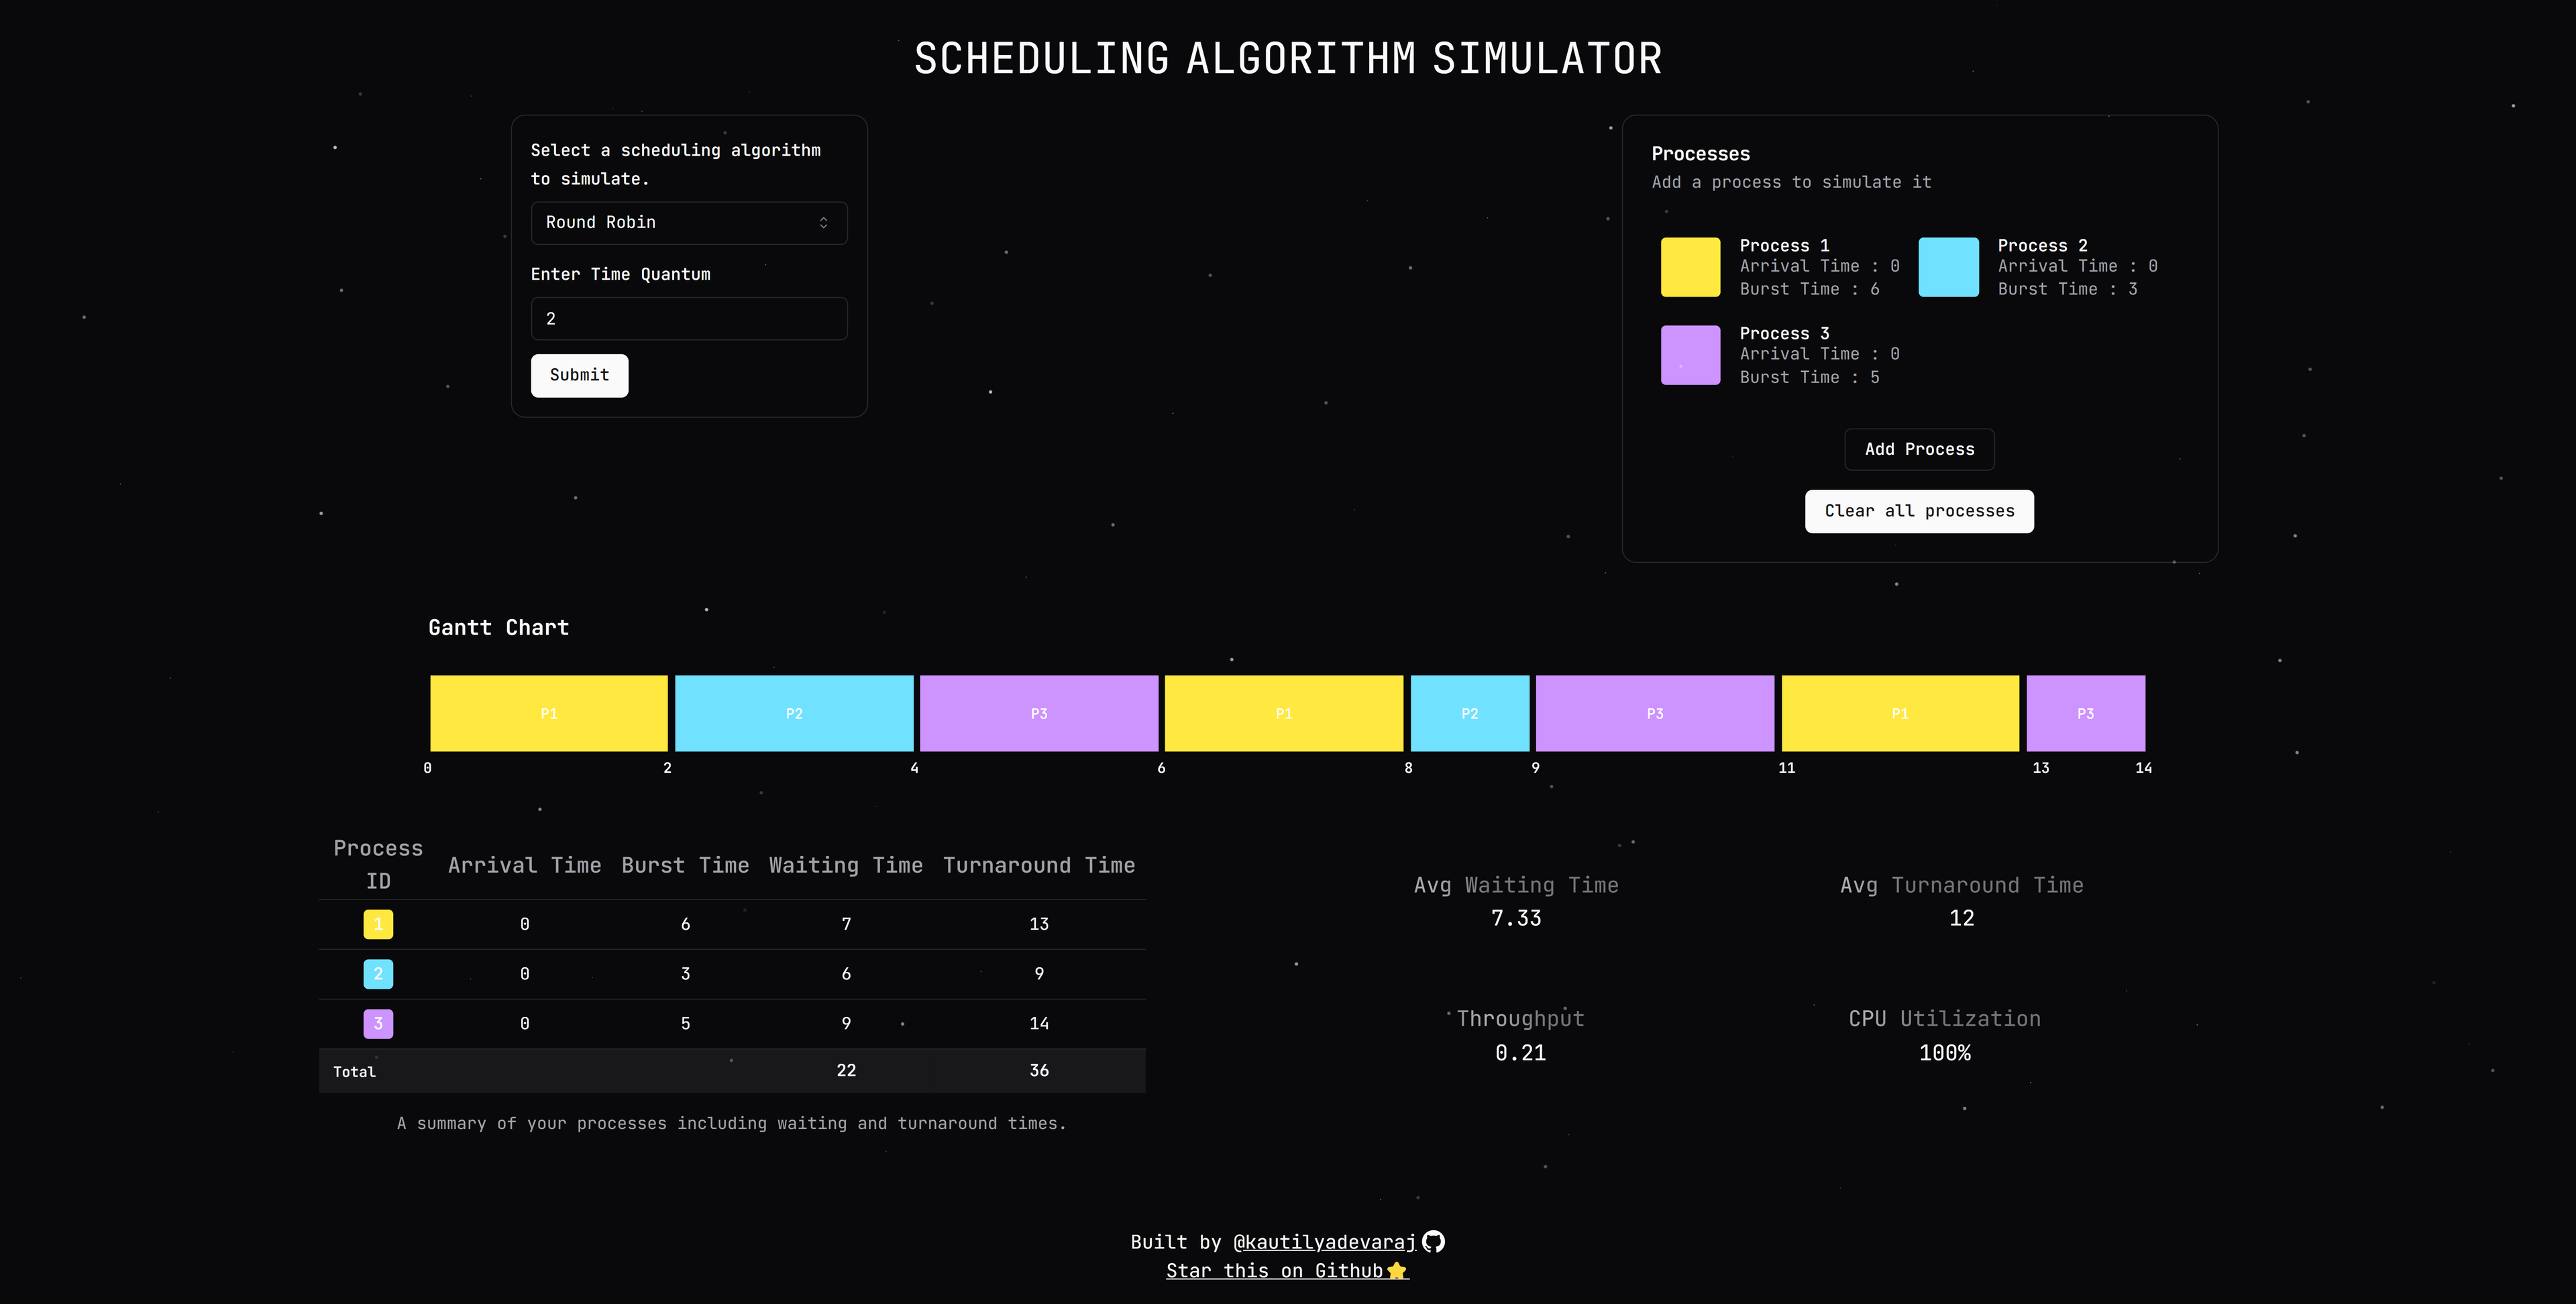Click the GitHub logo icon in footer
The height and width of the screenshot is (1304, 2576).
1435,1241
